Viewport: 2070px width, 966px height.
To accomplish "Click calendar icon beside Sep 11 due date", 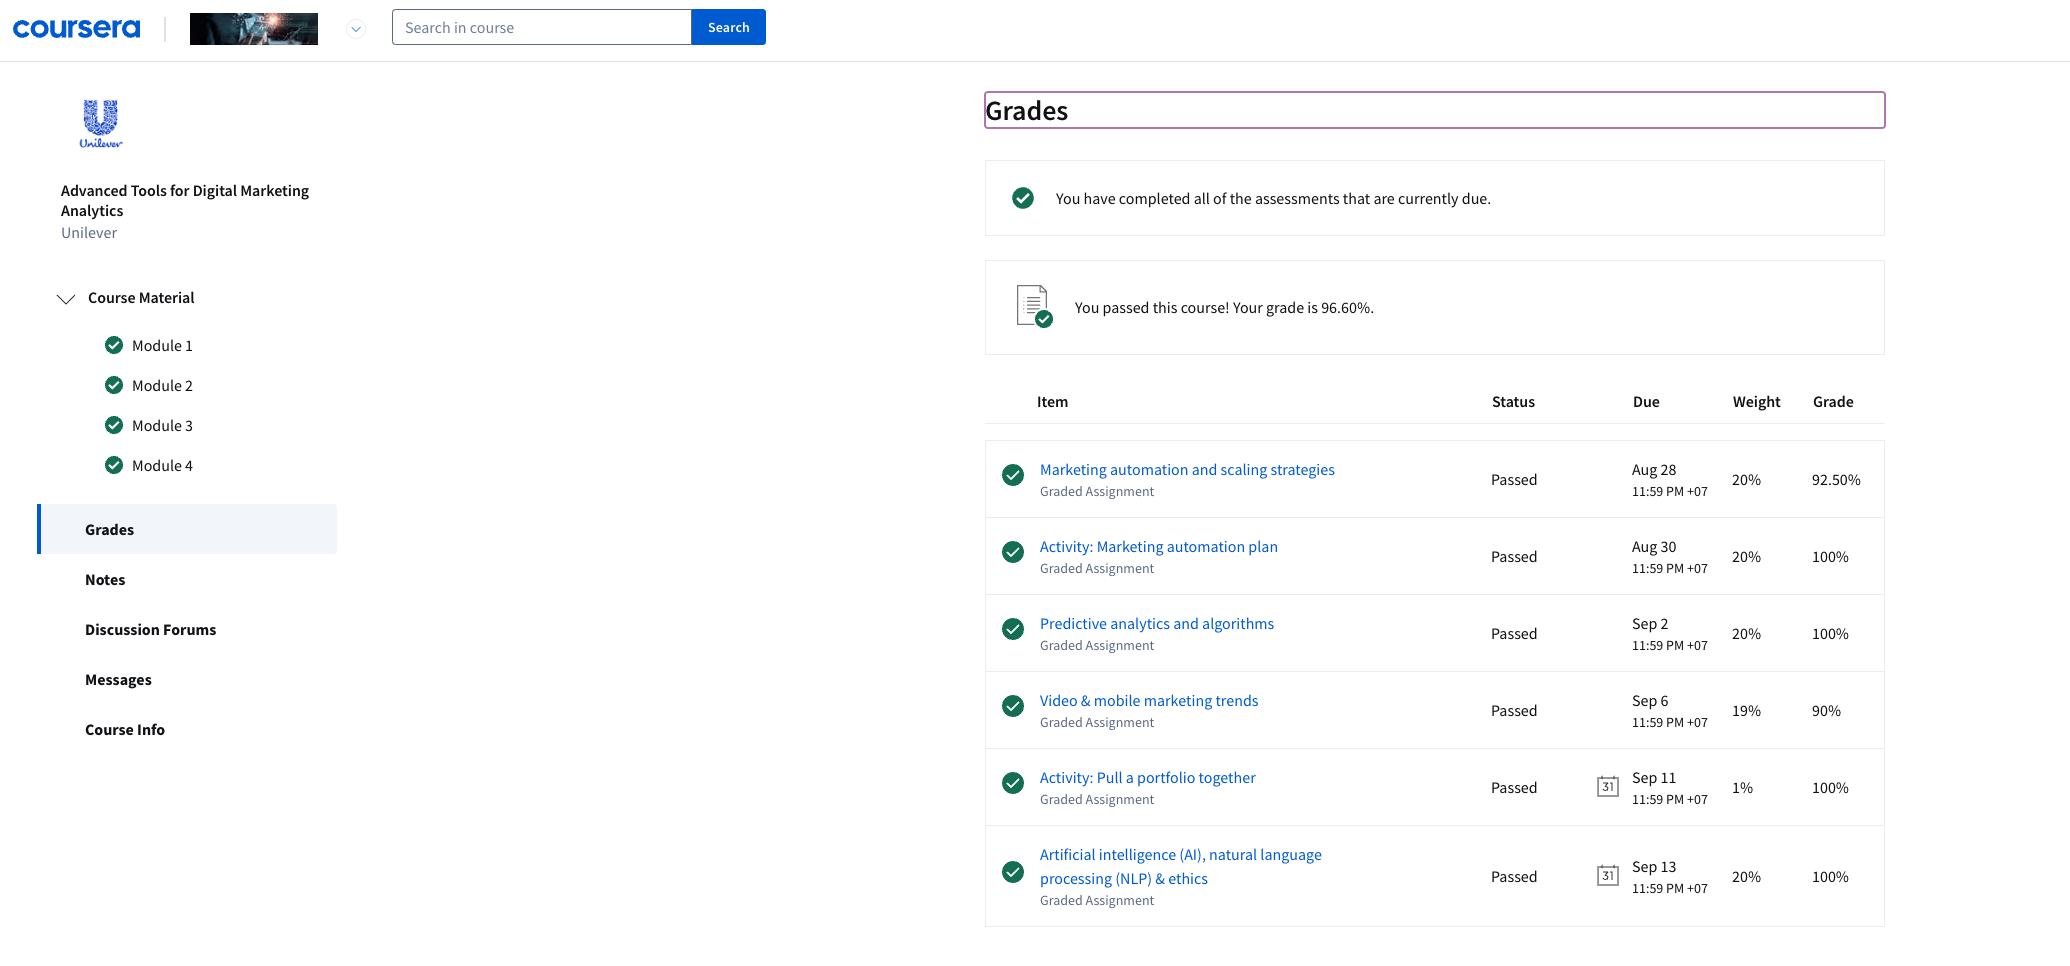I will 1607,787.
